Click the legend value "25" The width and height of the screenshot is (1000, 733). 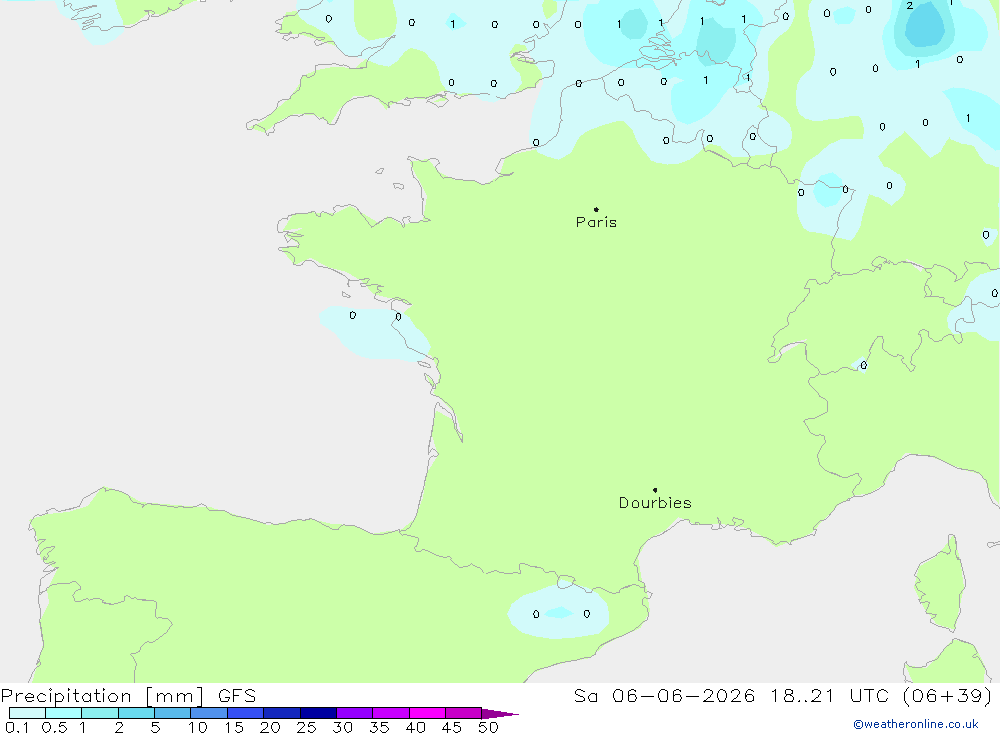(307, 727)
